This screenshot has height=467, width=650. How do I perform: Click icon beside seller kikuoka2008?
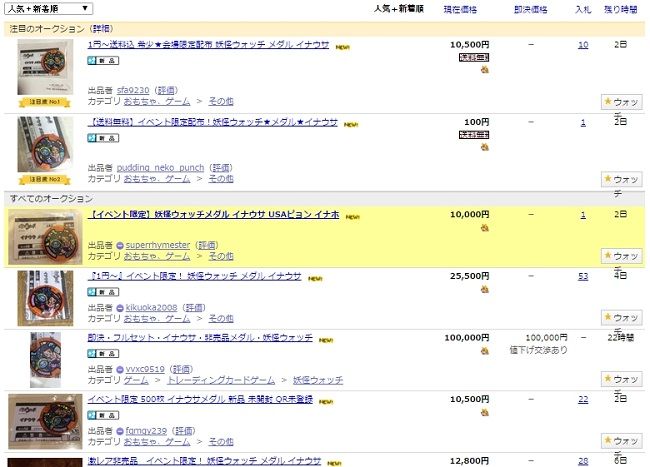pyautogui.click(x=120, y=308)
